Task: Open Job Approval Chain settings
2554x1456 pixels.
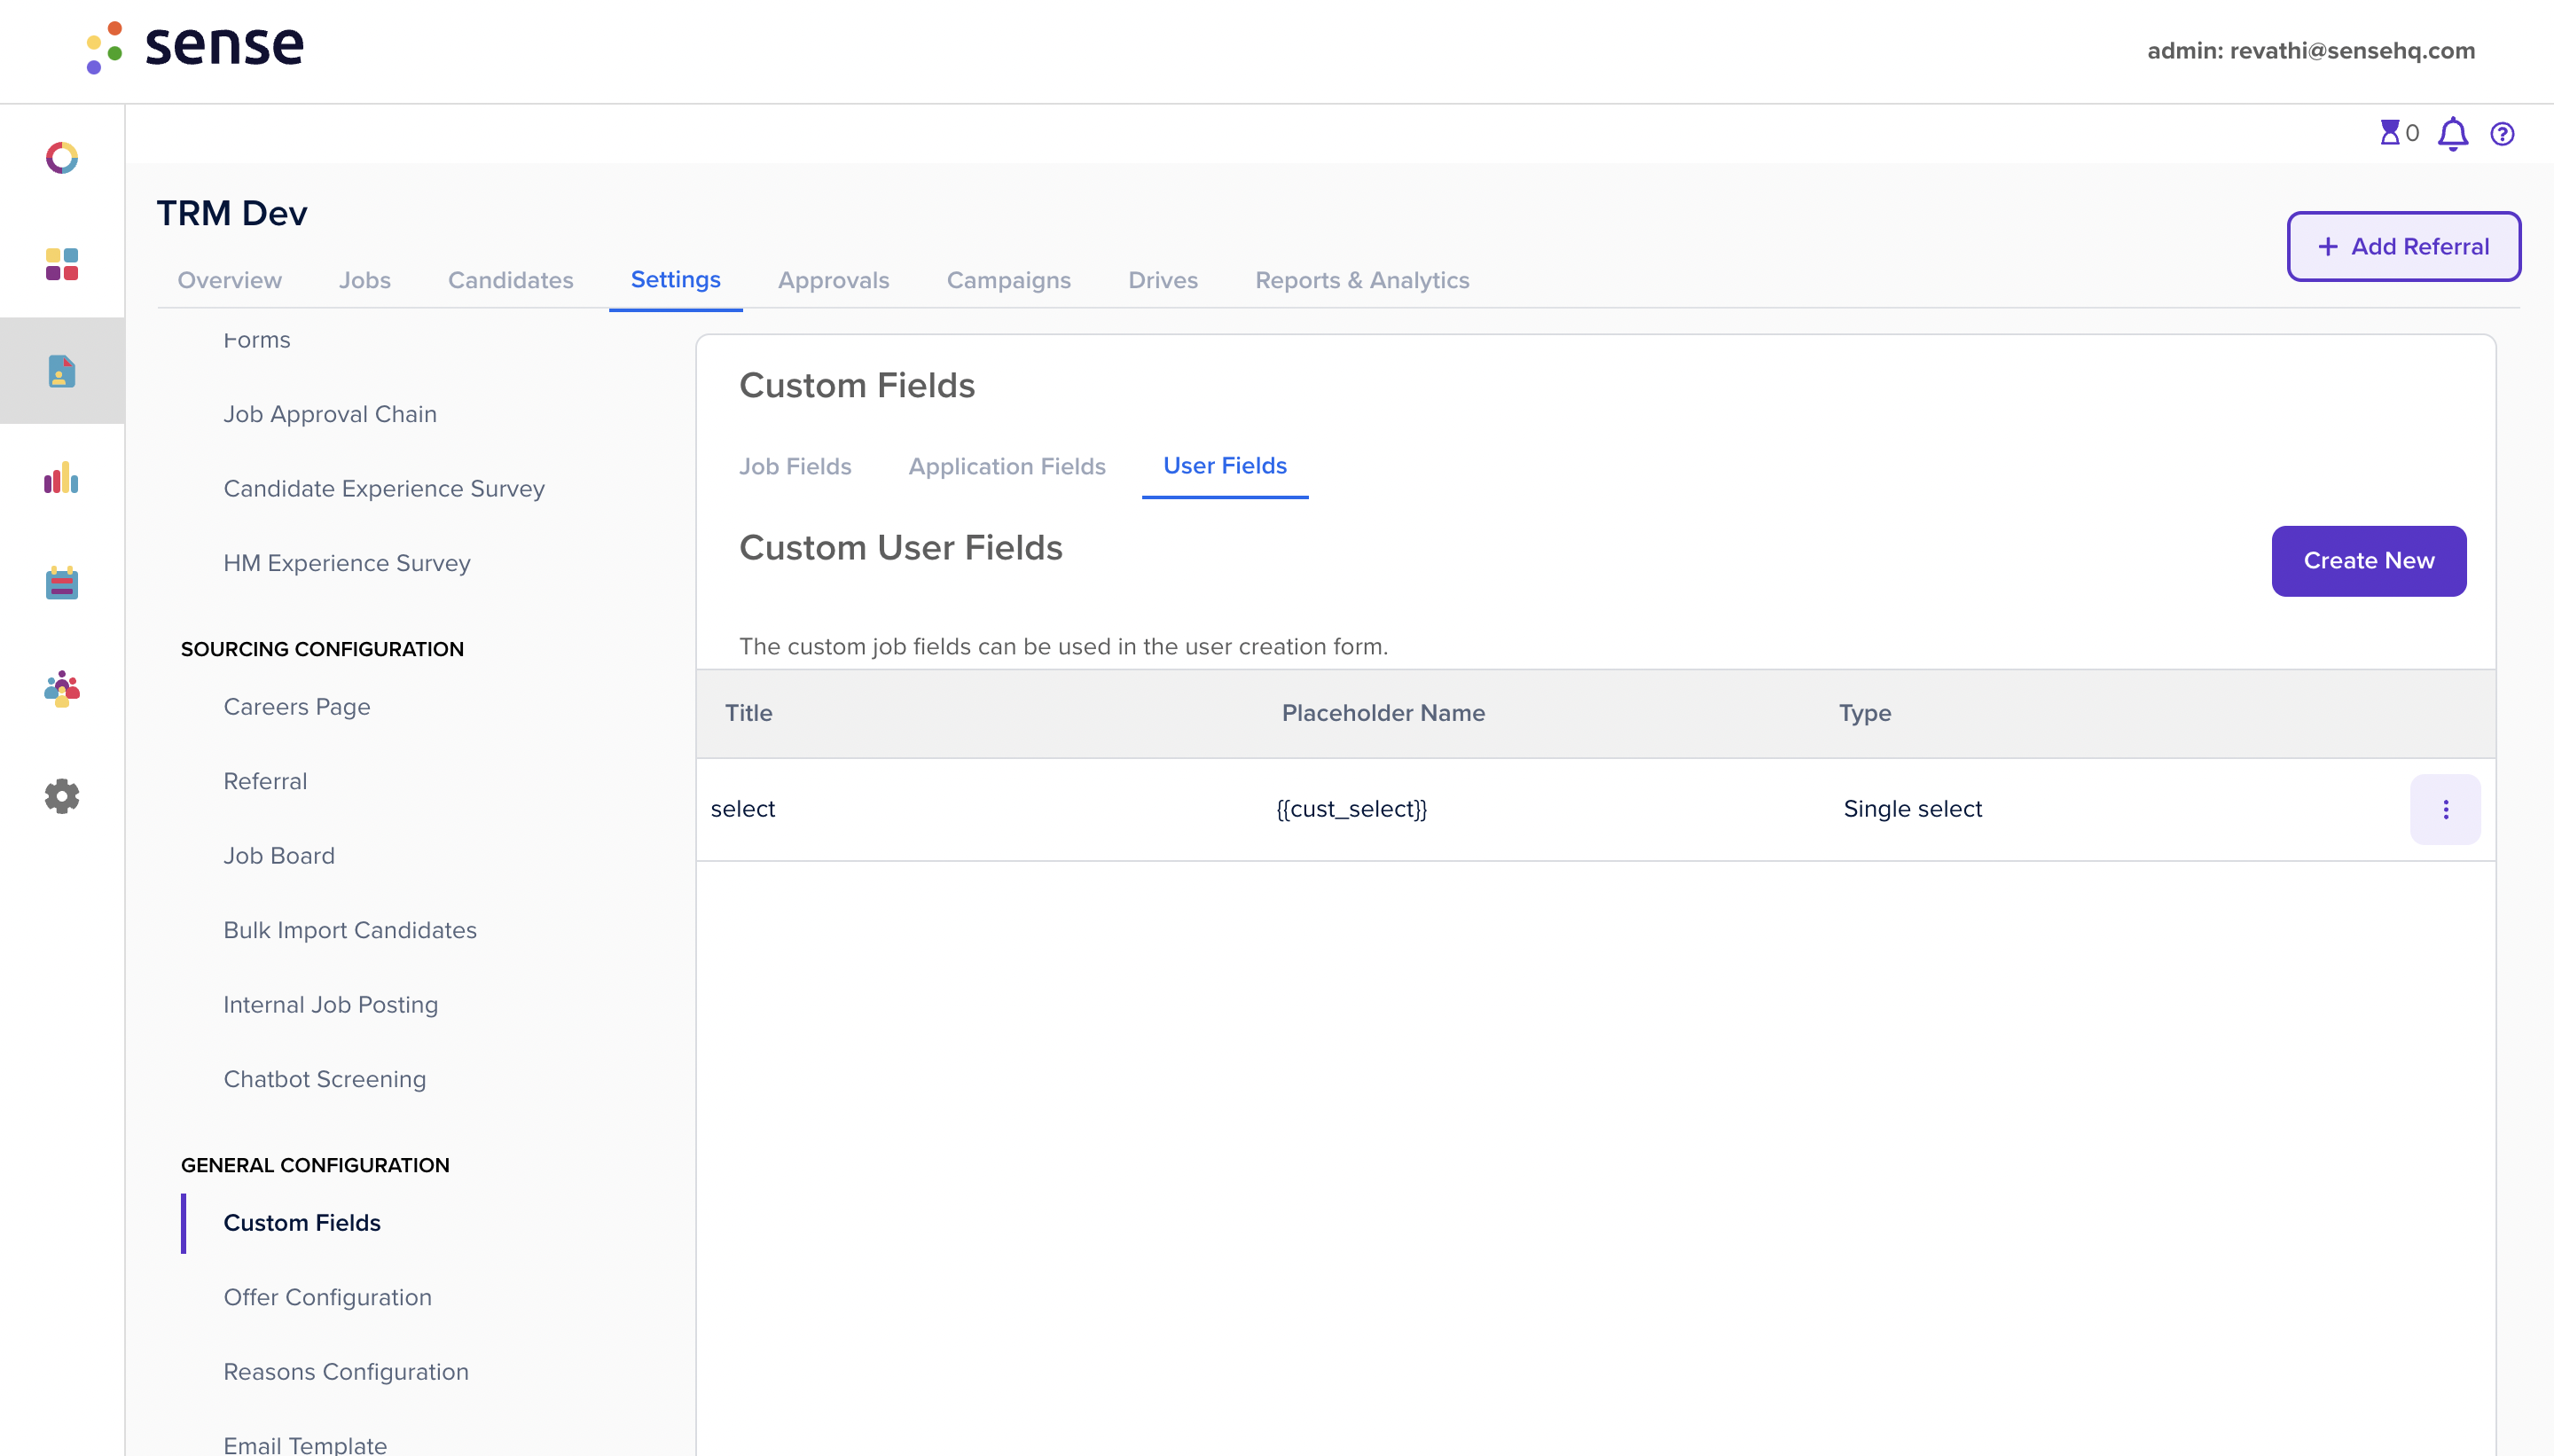Action: click(330, 414)
